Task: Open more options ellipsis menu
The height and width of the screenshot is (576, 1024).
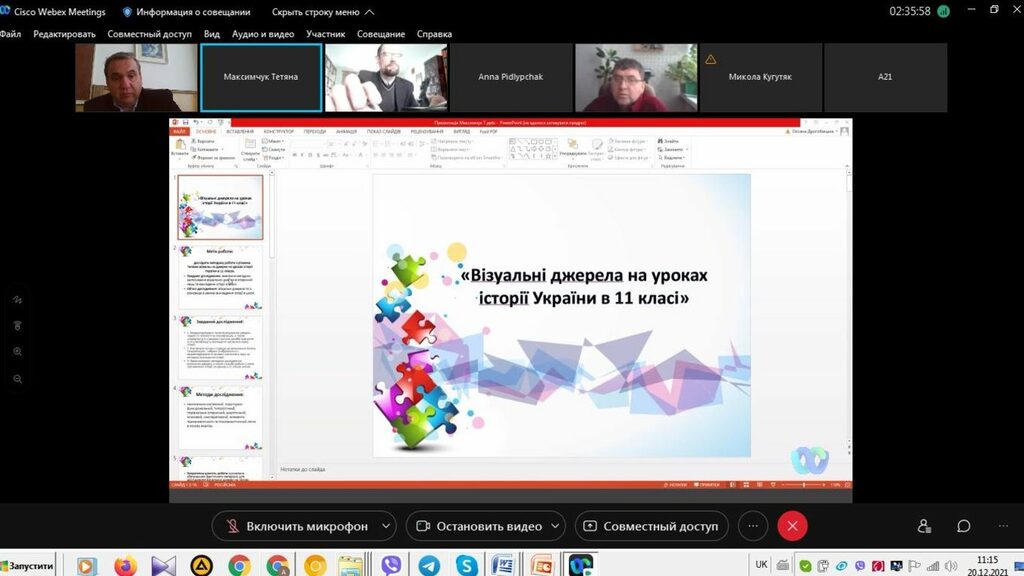Action: [x=753, y=526]
